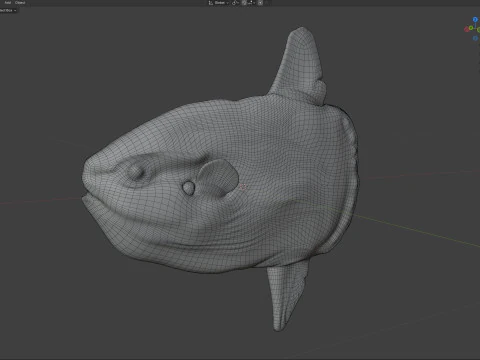Open the Global transform orientation dropdown

click(219, 3)
